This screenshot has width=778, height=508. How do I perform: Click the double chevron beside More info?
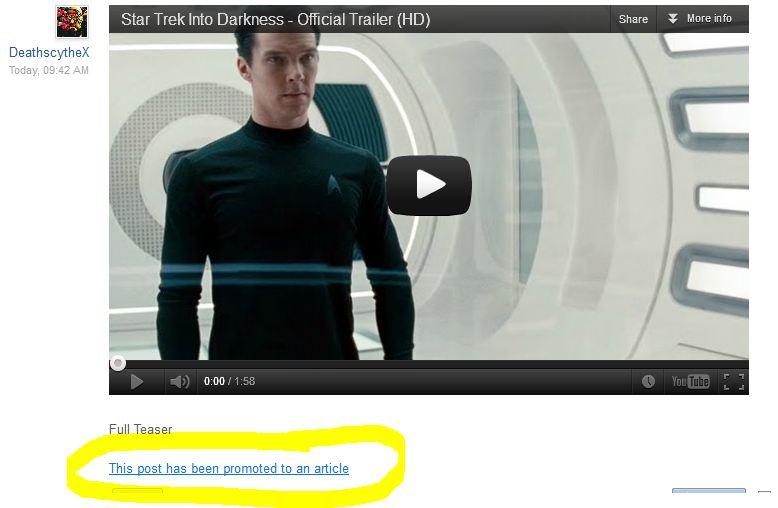click(672, 19)
